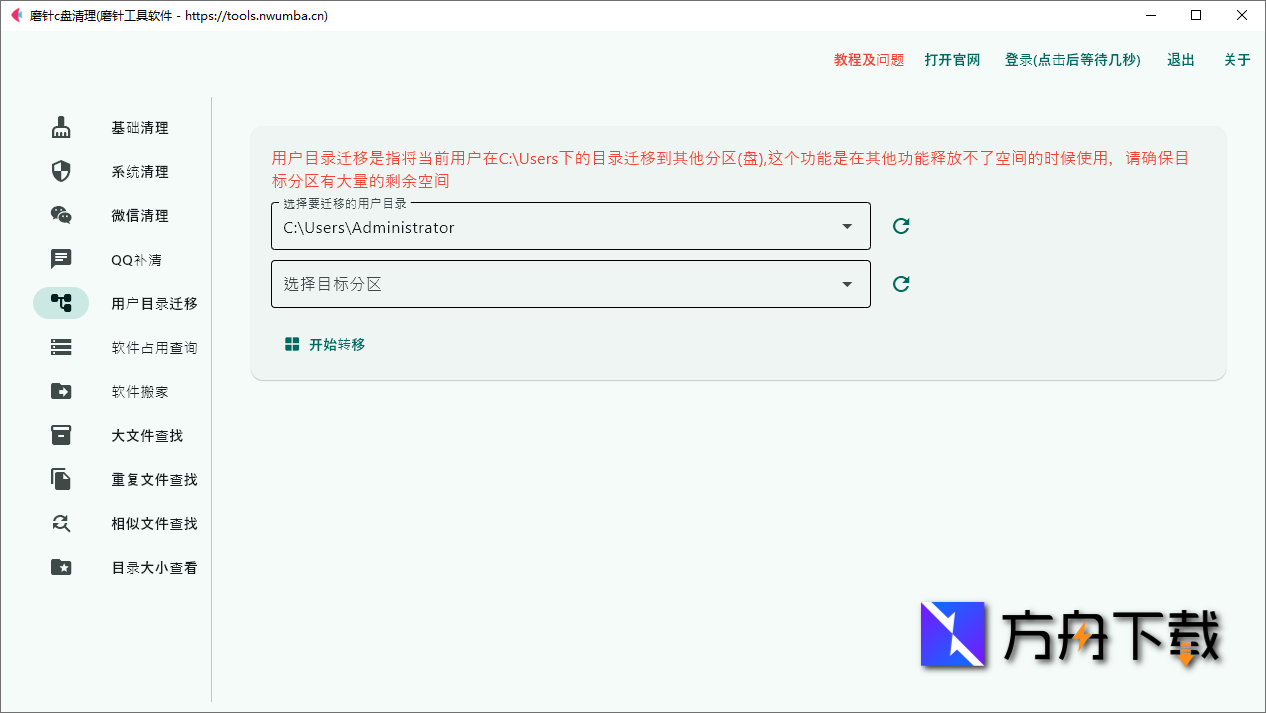Open the C:\Users\Administrator combo box arrow
The image size is (1266, 713).
click(846, 226)
